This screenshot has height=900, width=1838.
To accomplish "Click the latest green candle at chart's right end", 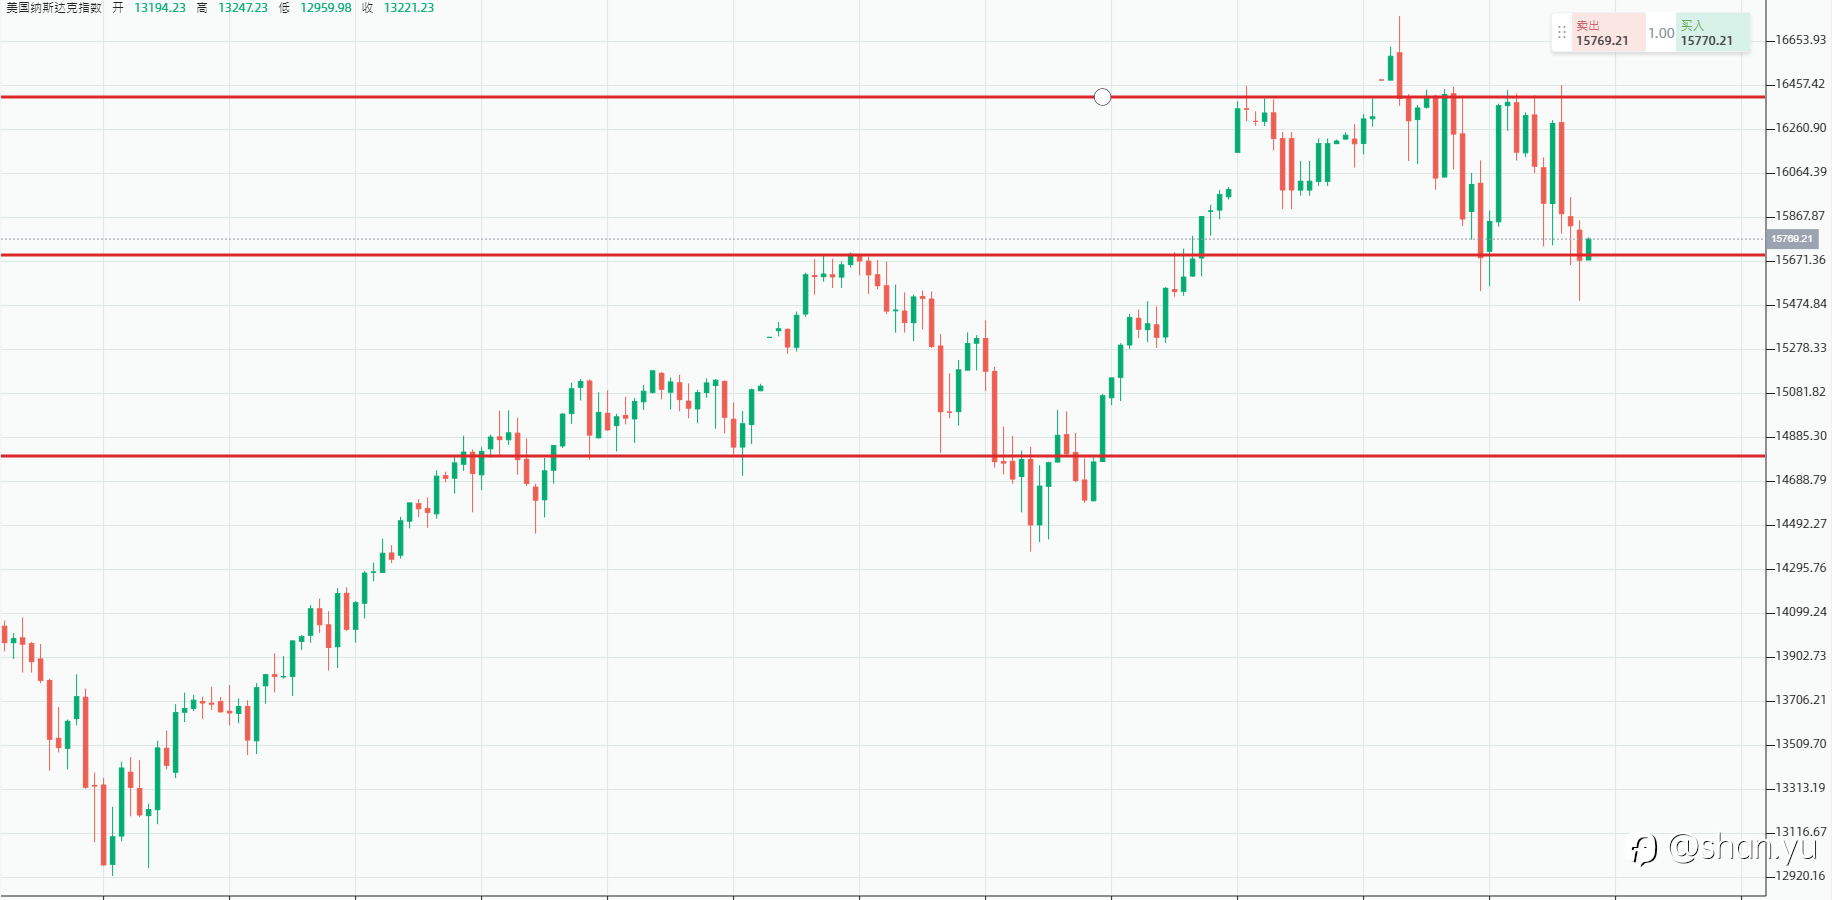I will tap(1588, 249).
